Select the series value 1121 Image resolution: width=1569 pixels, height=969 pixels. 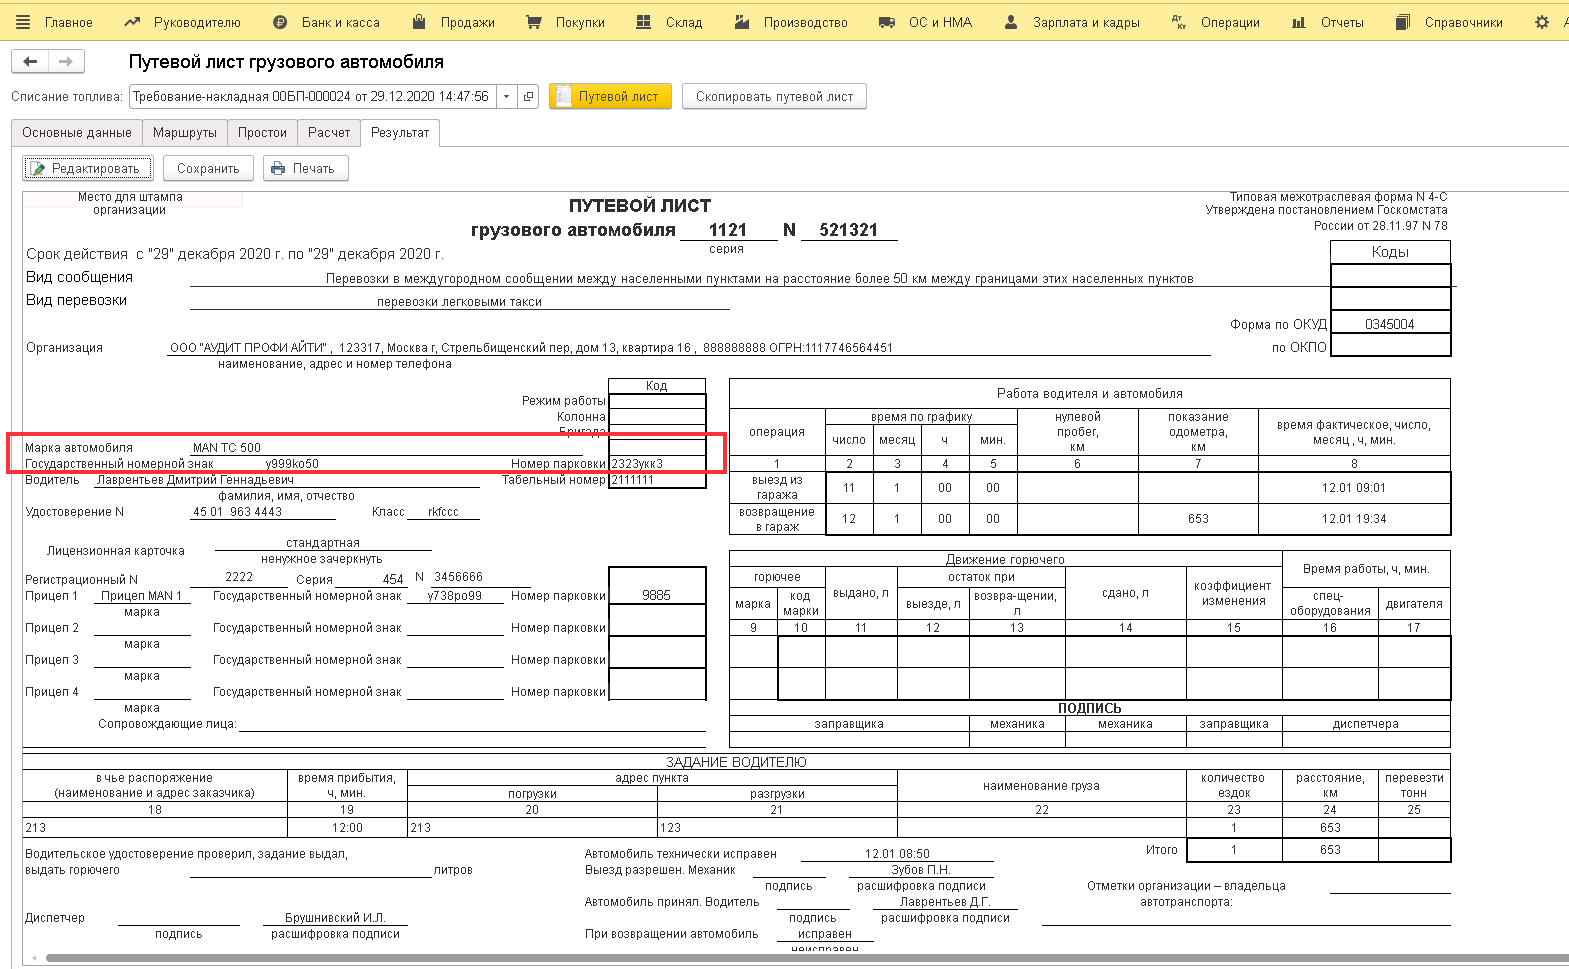coord(728,230)
